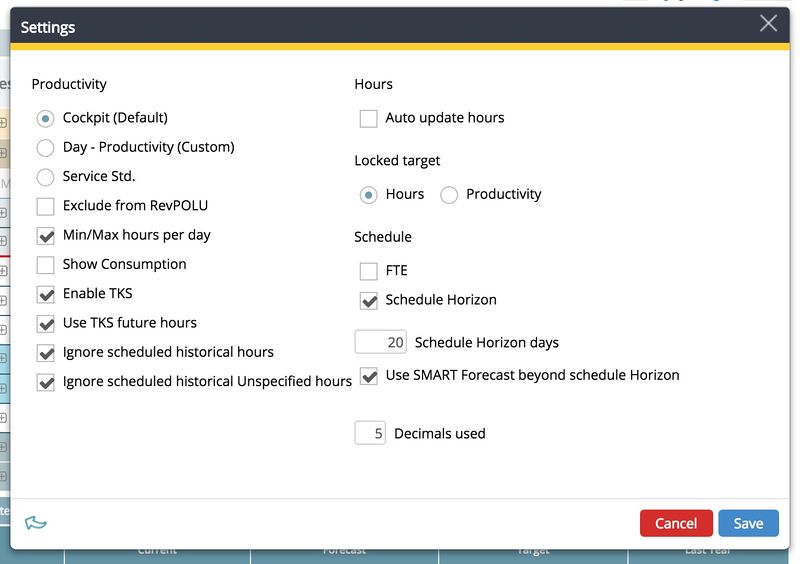Screen dimensions: 800x564
Task: Disable the Enable TKS checkbox
Action: point(46,294)
